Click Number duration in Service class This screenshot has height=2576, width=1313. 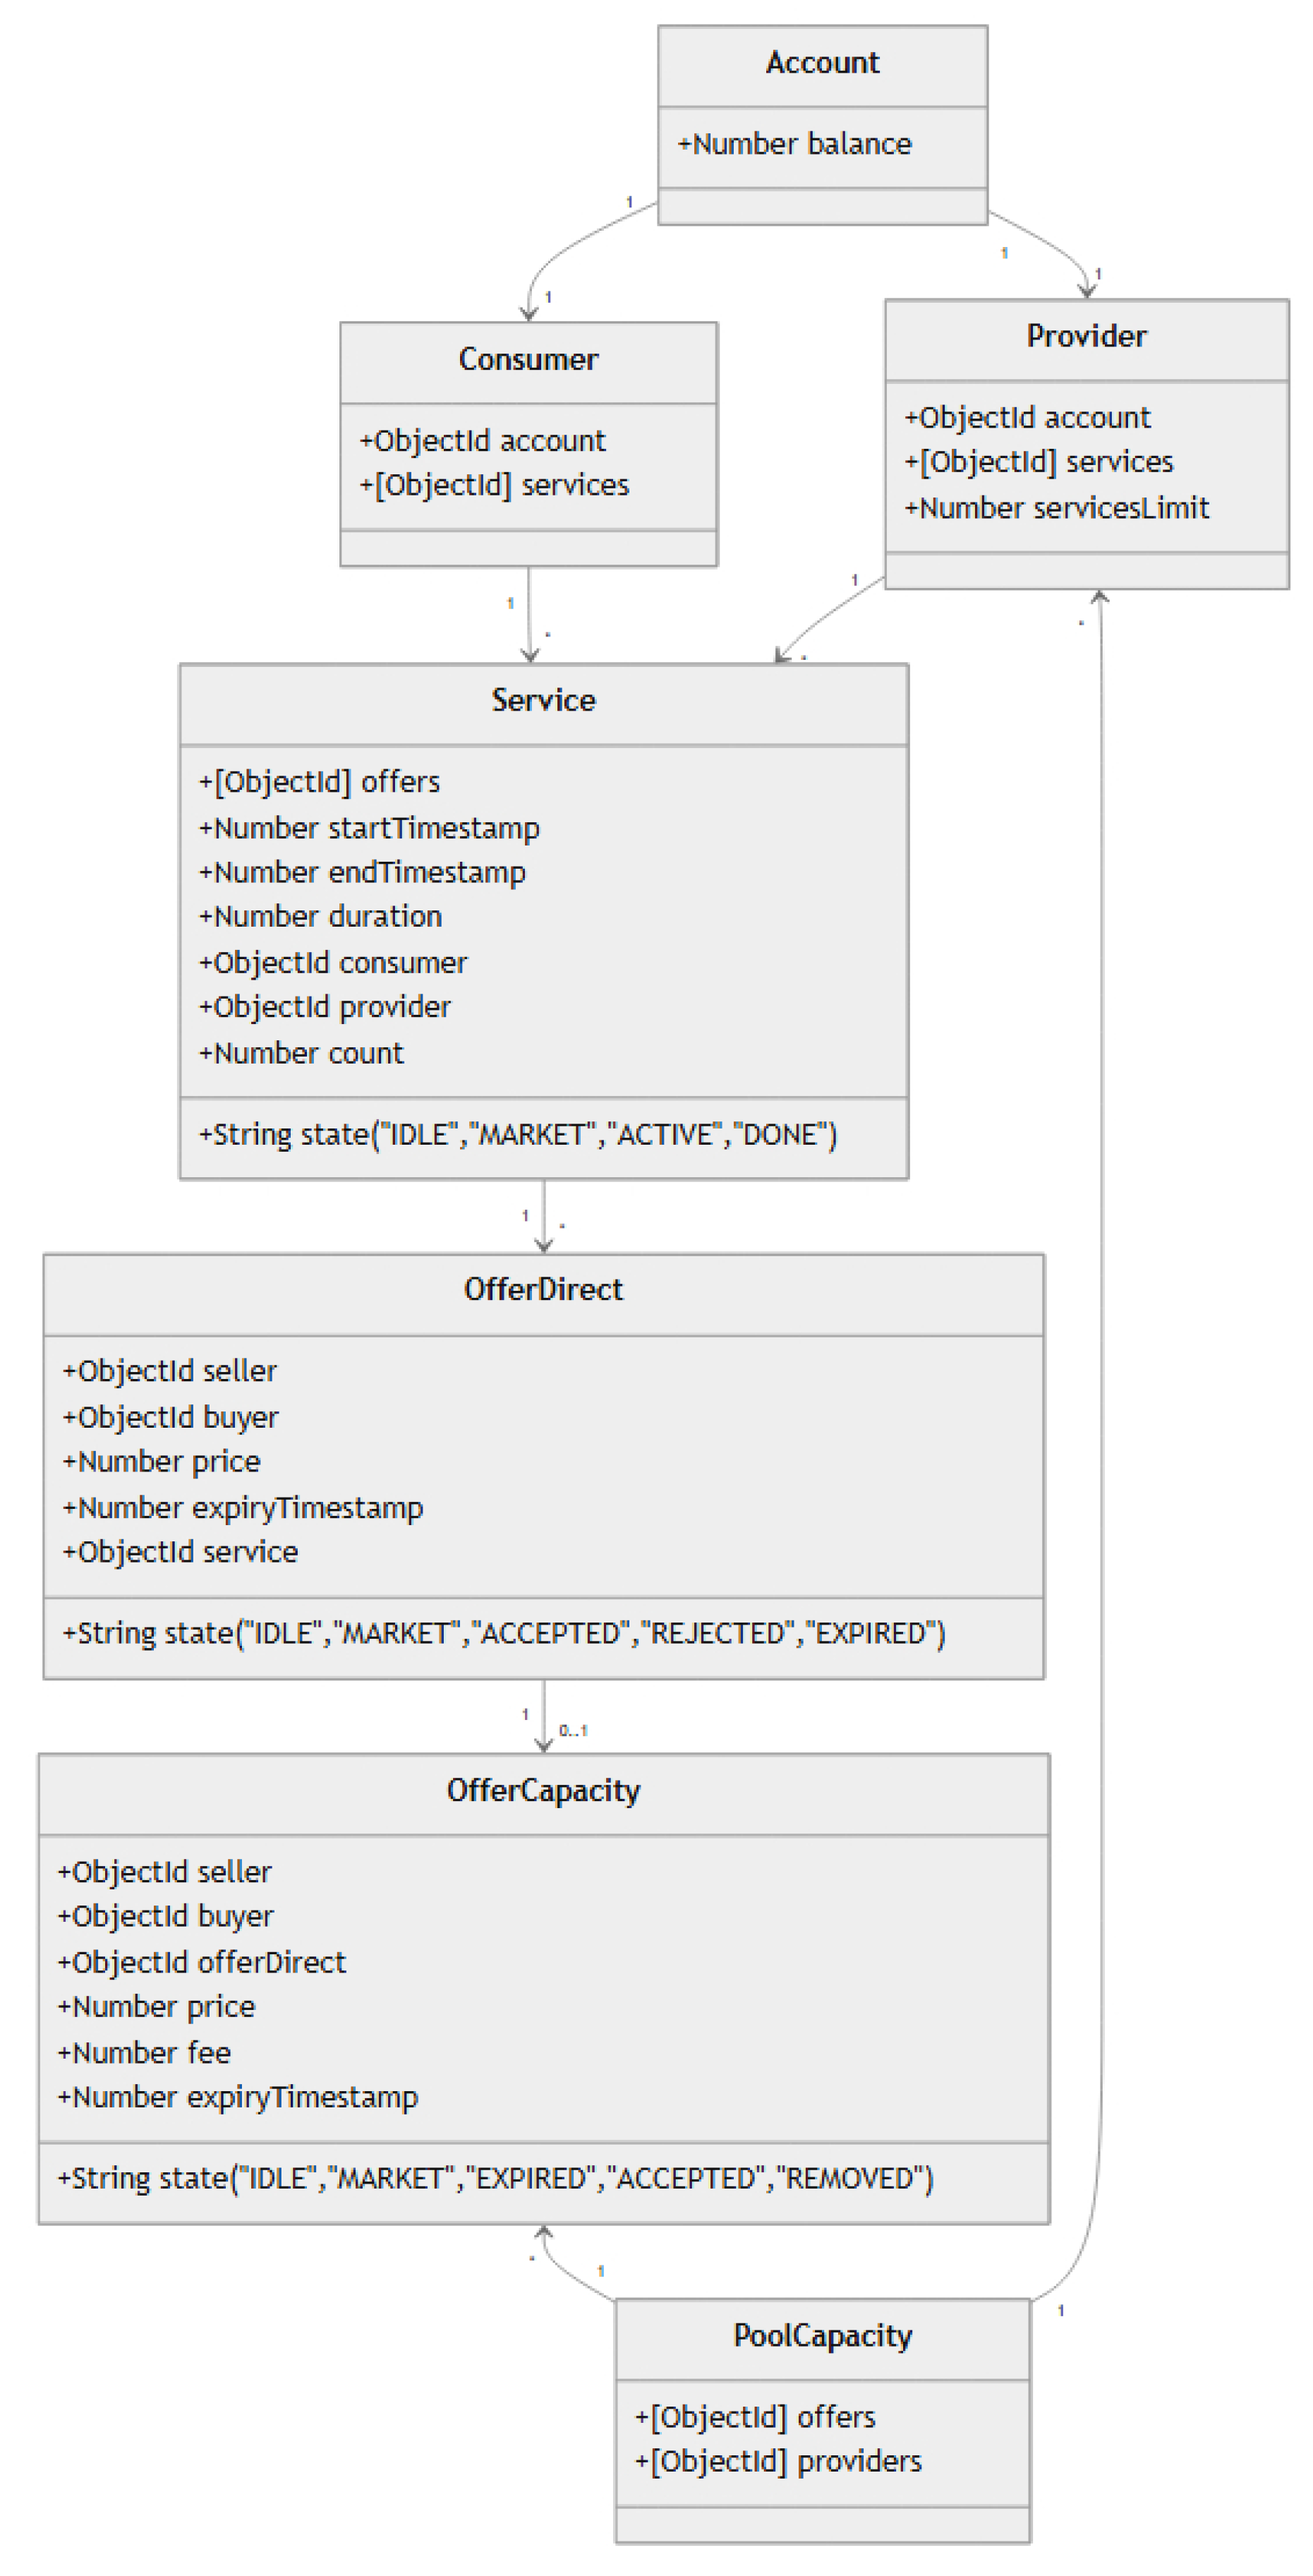click(320, 916)
